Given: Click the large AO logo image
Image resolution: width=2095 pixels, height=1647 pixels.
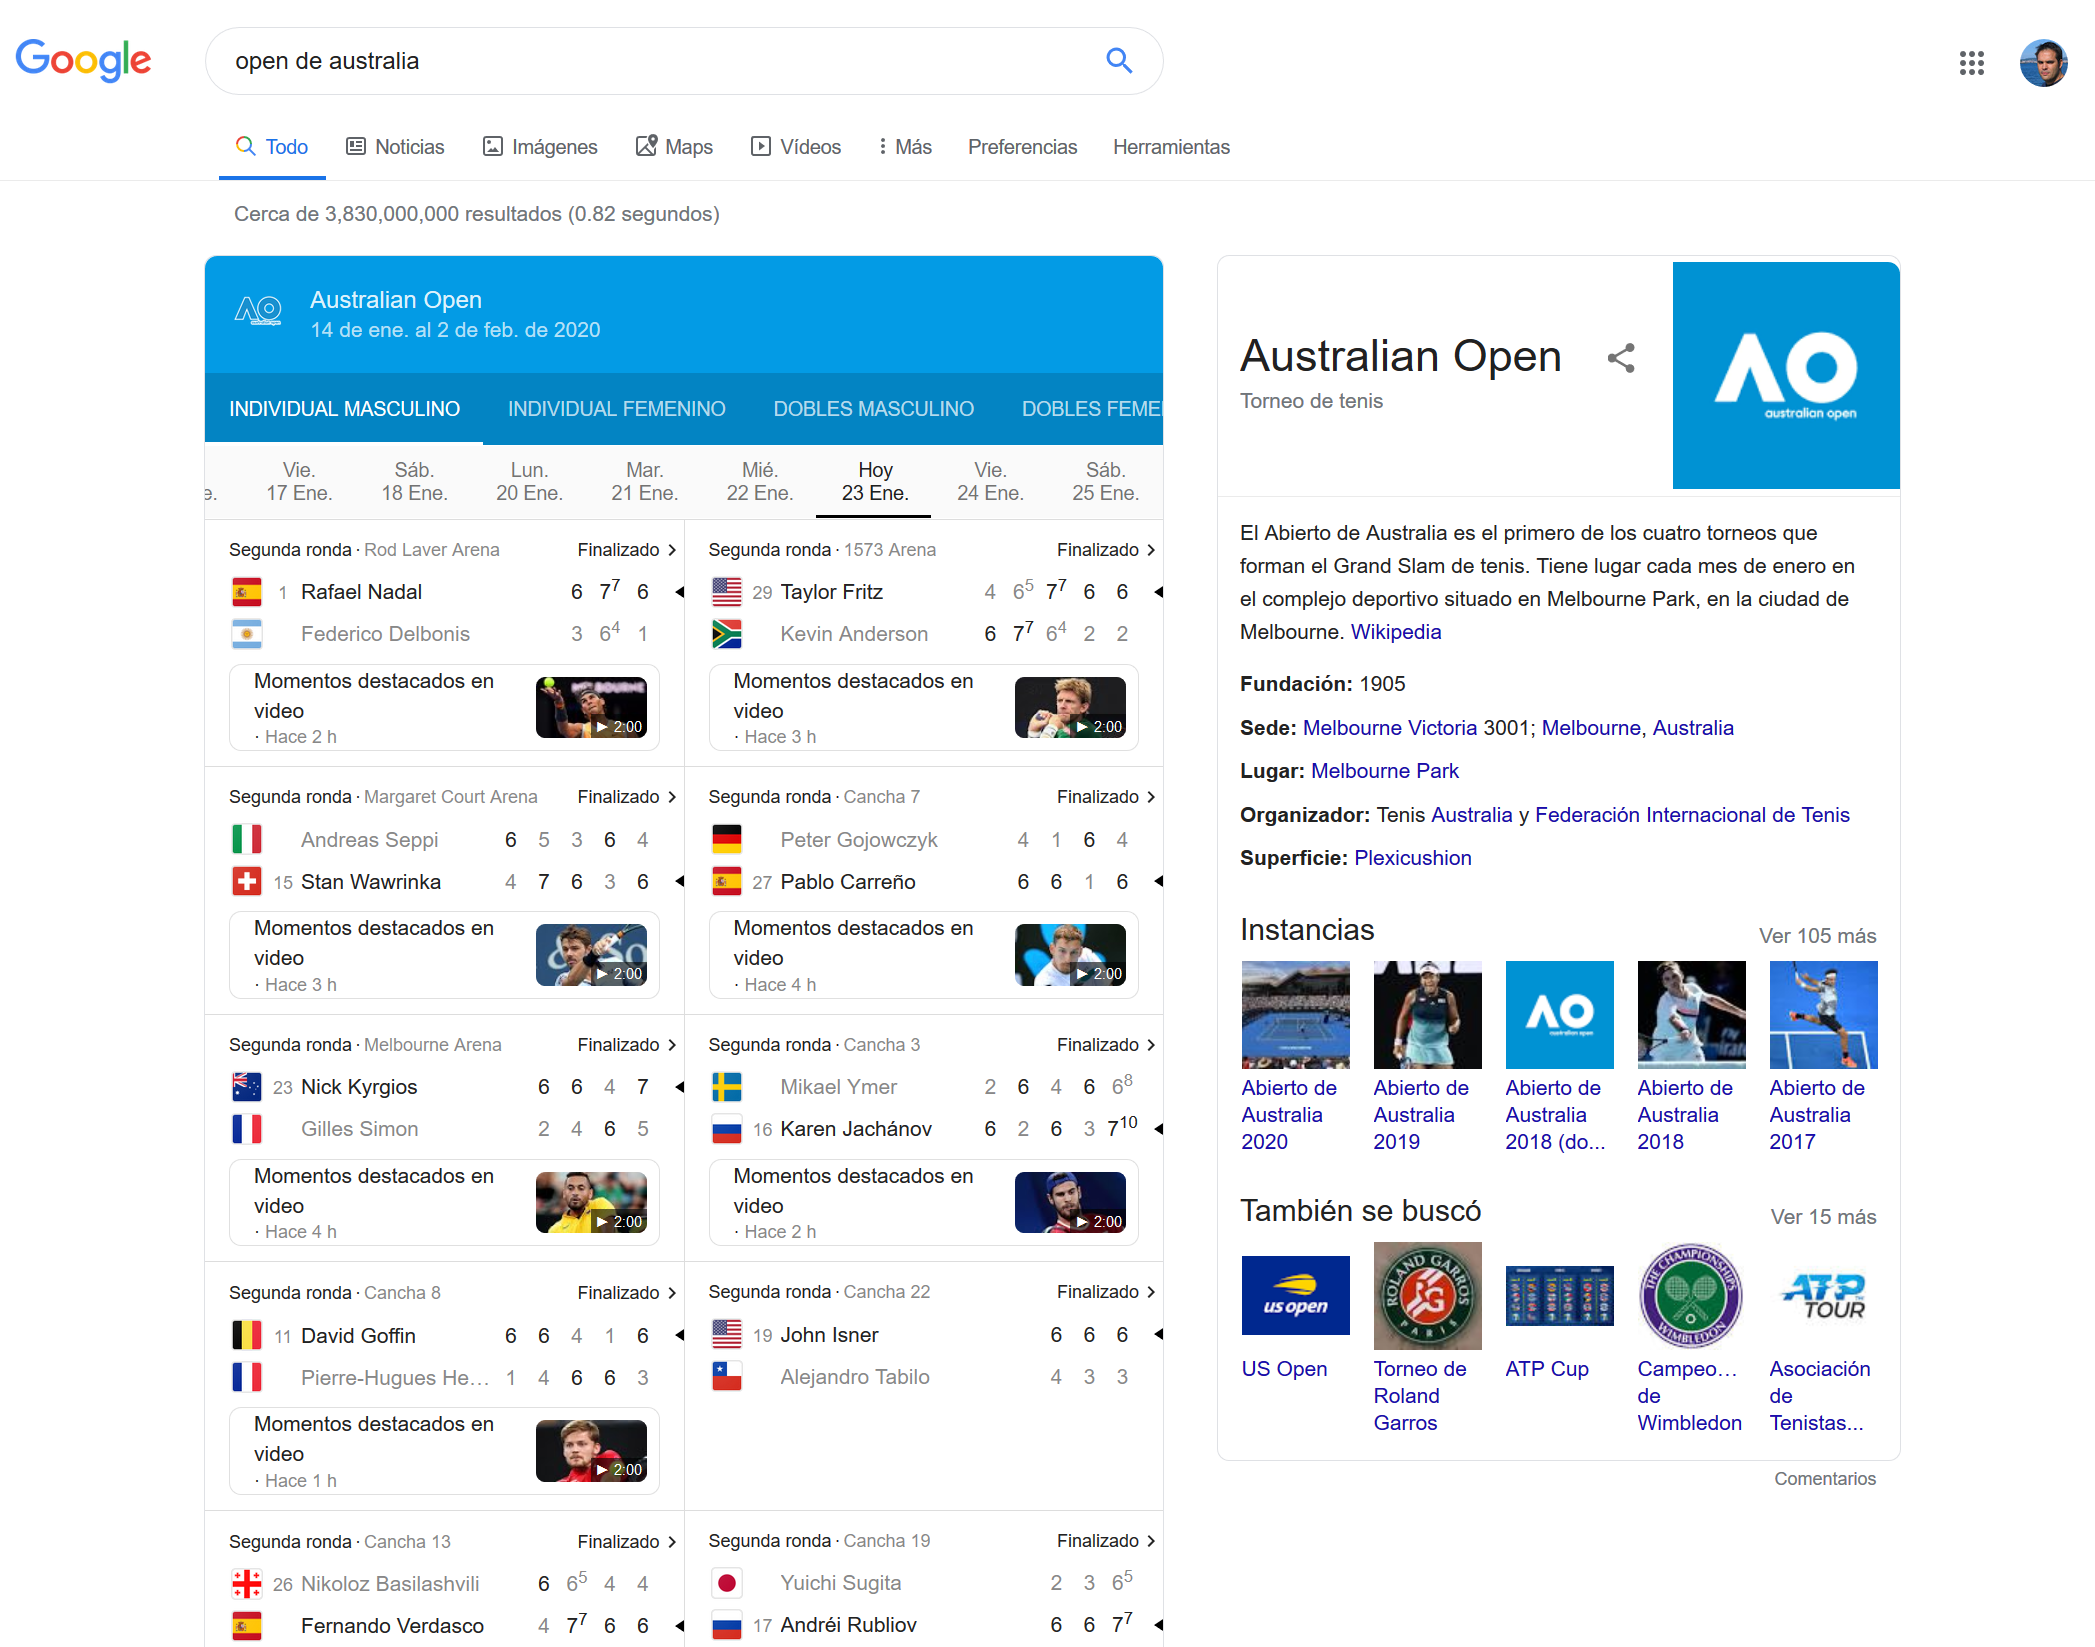Looking at the screenshot, I should pyautogui.click(x=1785, y=375).
